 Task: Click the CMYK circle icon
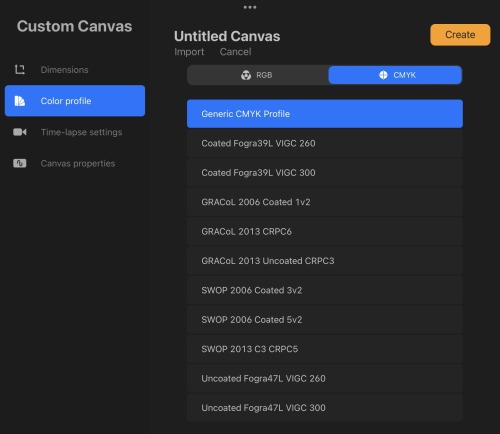pos(383,75)
